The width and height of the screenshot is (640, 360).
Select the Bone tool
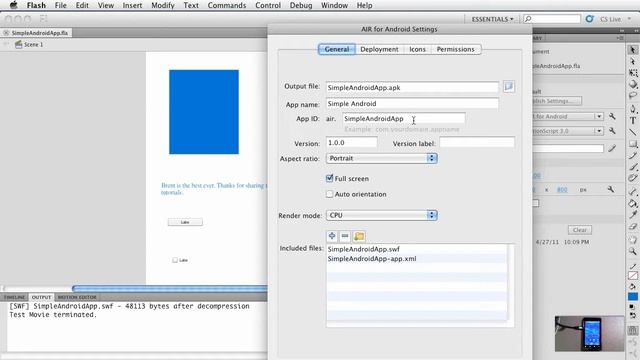tap(633, 191)
